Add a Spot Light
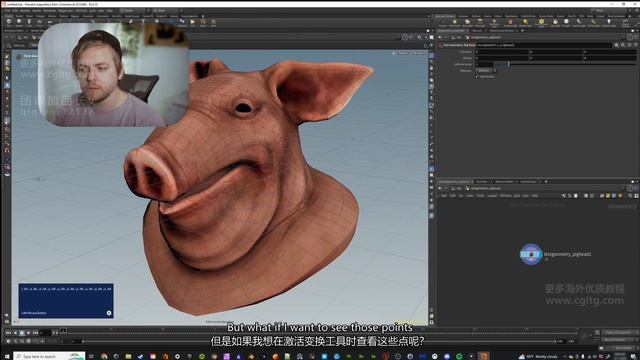The width and height of the screenshot is (640, 360). tap(467, 23)
